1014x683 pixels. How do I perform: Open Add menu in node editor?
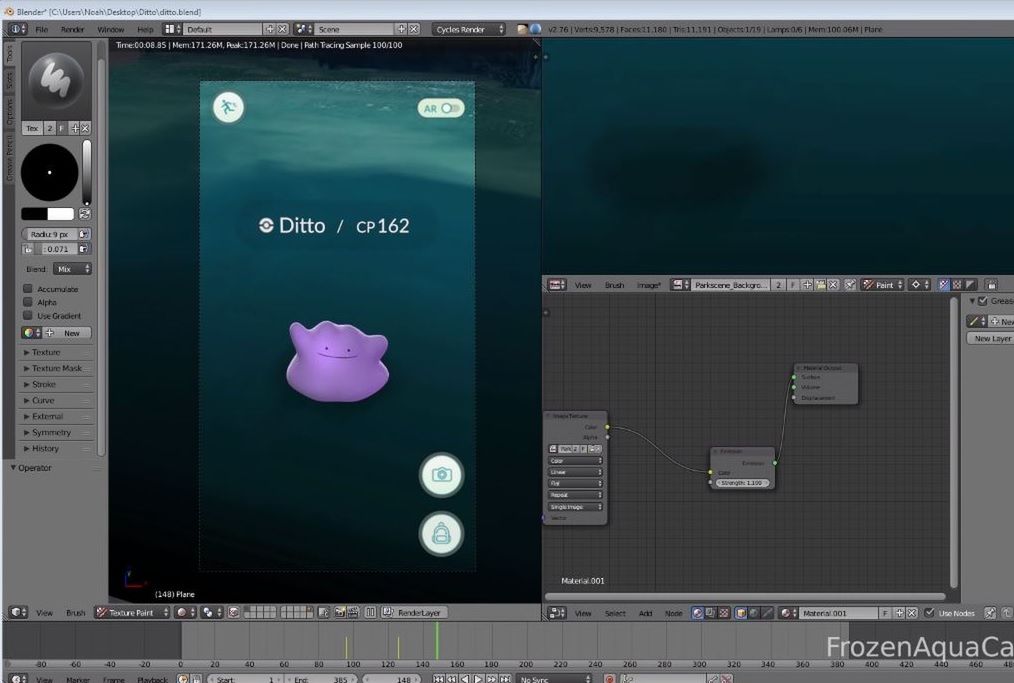tap(645, 613)
